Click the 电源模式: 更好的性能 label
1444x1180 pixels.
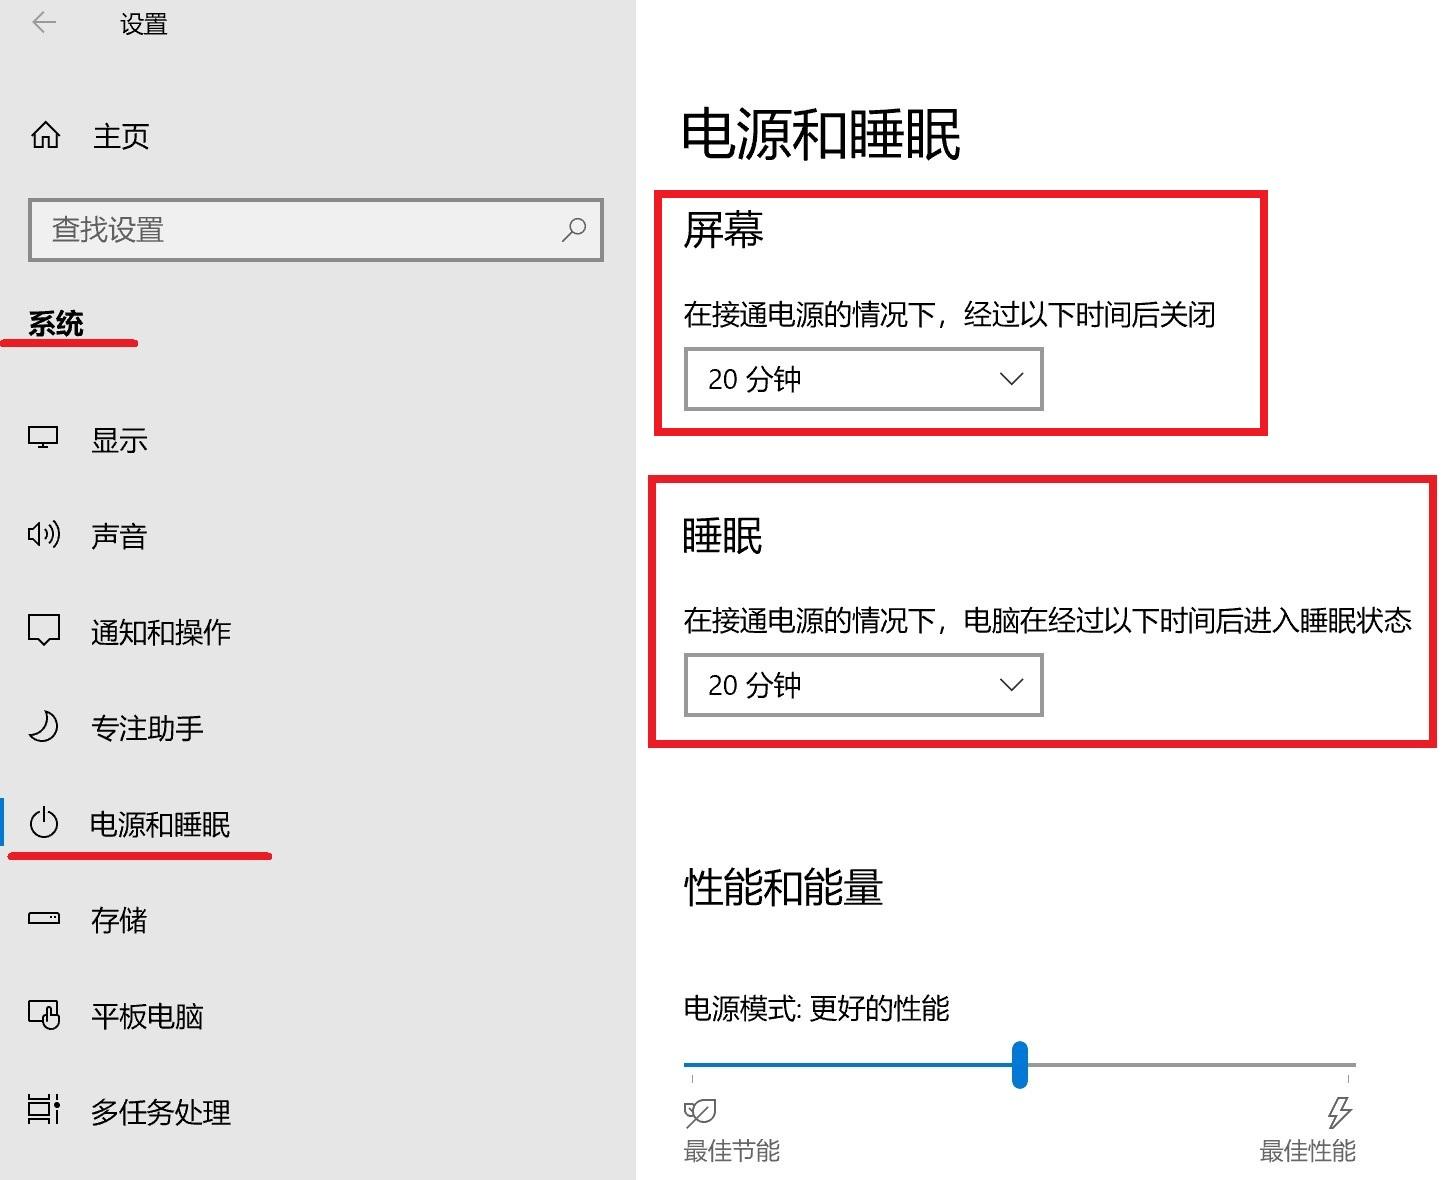[816, 1008]
